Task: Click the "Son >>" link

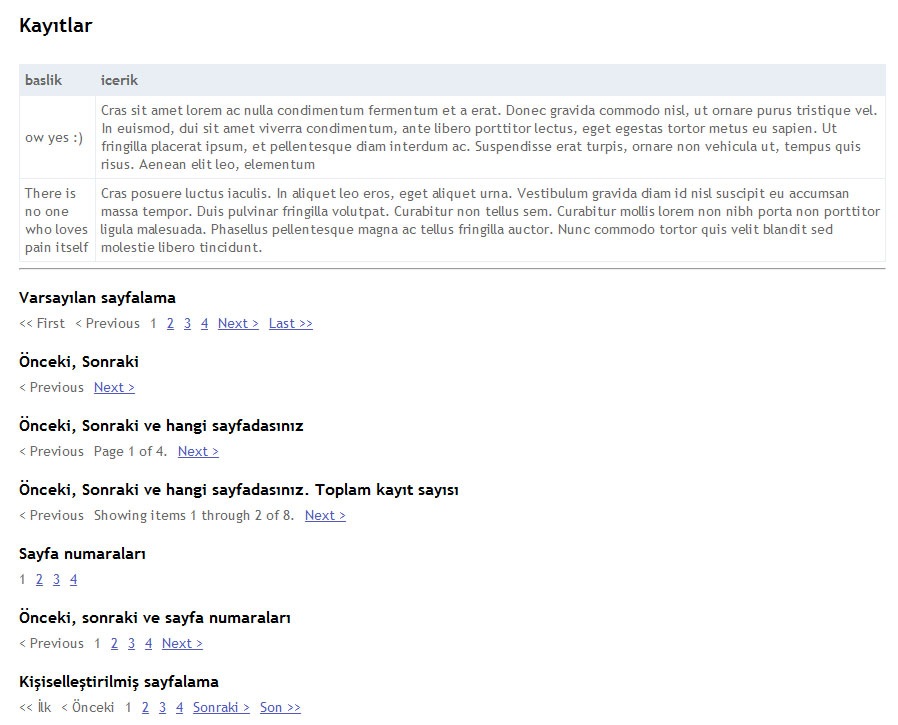Action: point(280,707)
